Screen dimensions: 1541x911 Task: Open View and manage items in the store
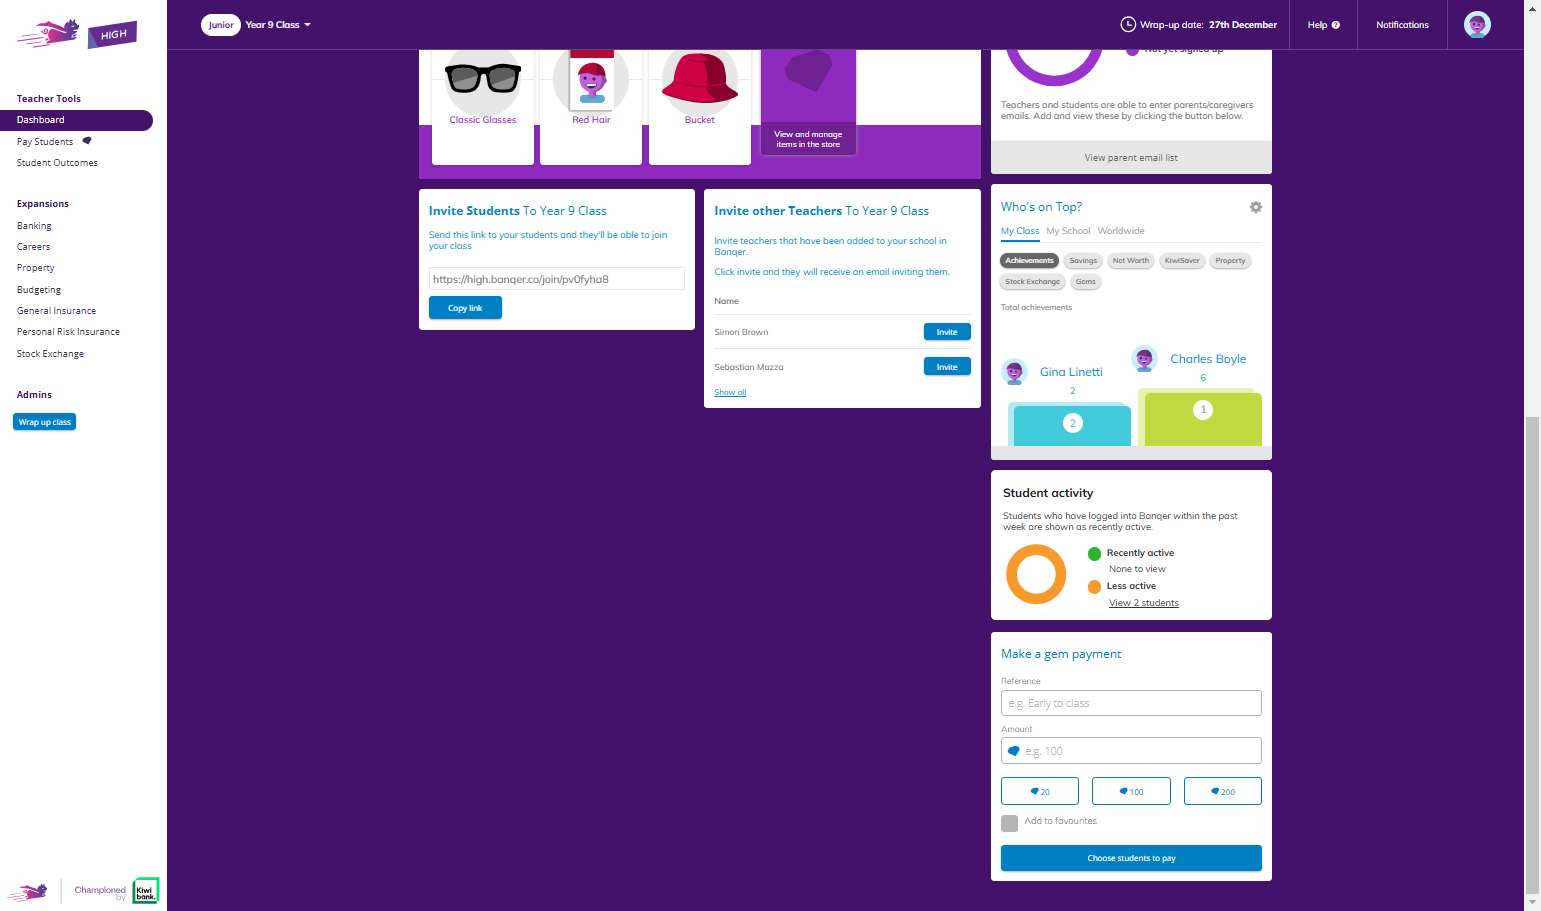(x=808, y=102)
